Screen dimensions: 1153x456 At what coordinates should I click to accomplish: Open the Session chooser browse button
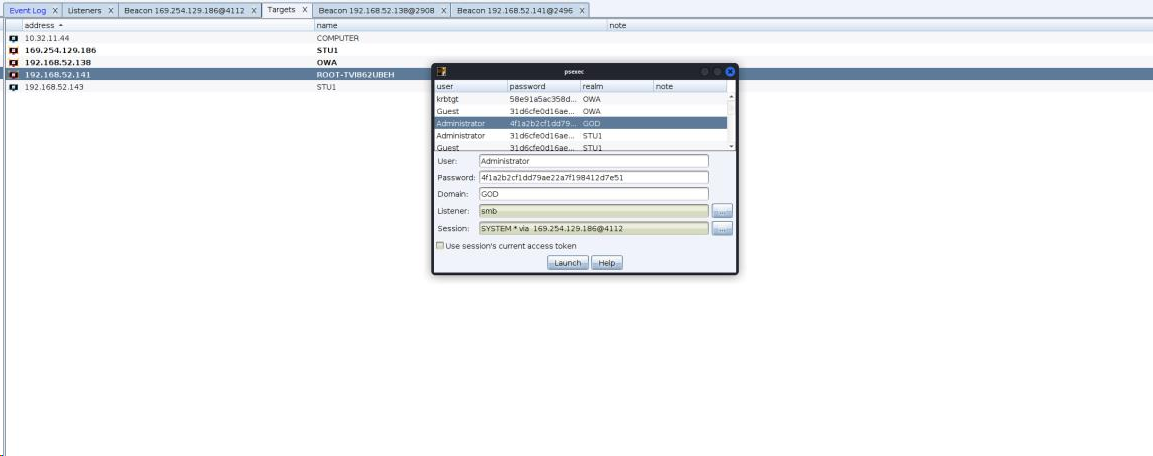coord(722,229)
